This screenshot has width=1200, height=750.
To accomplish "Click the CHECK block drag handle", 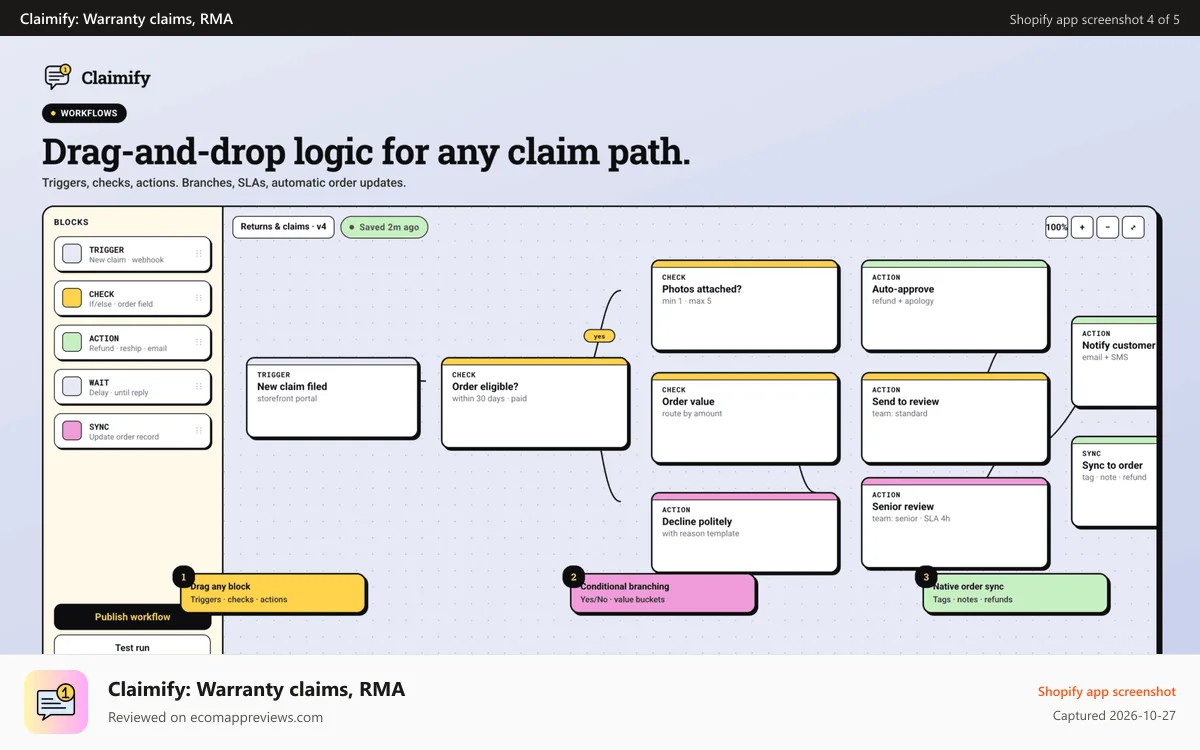I will pyautogui.click(x=199, y=298).
